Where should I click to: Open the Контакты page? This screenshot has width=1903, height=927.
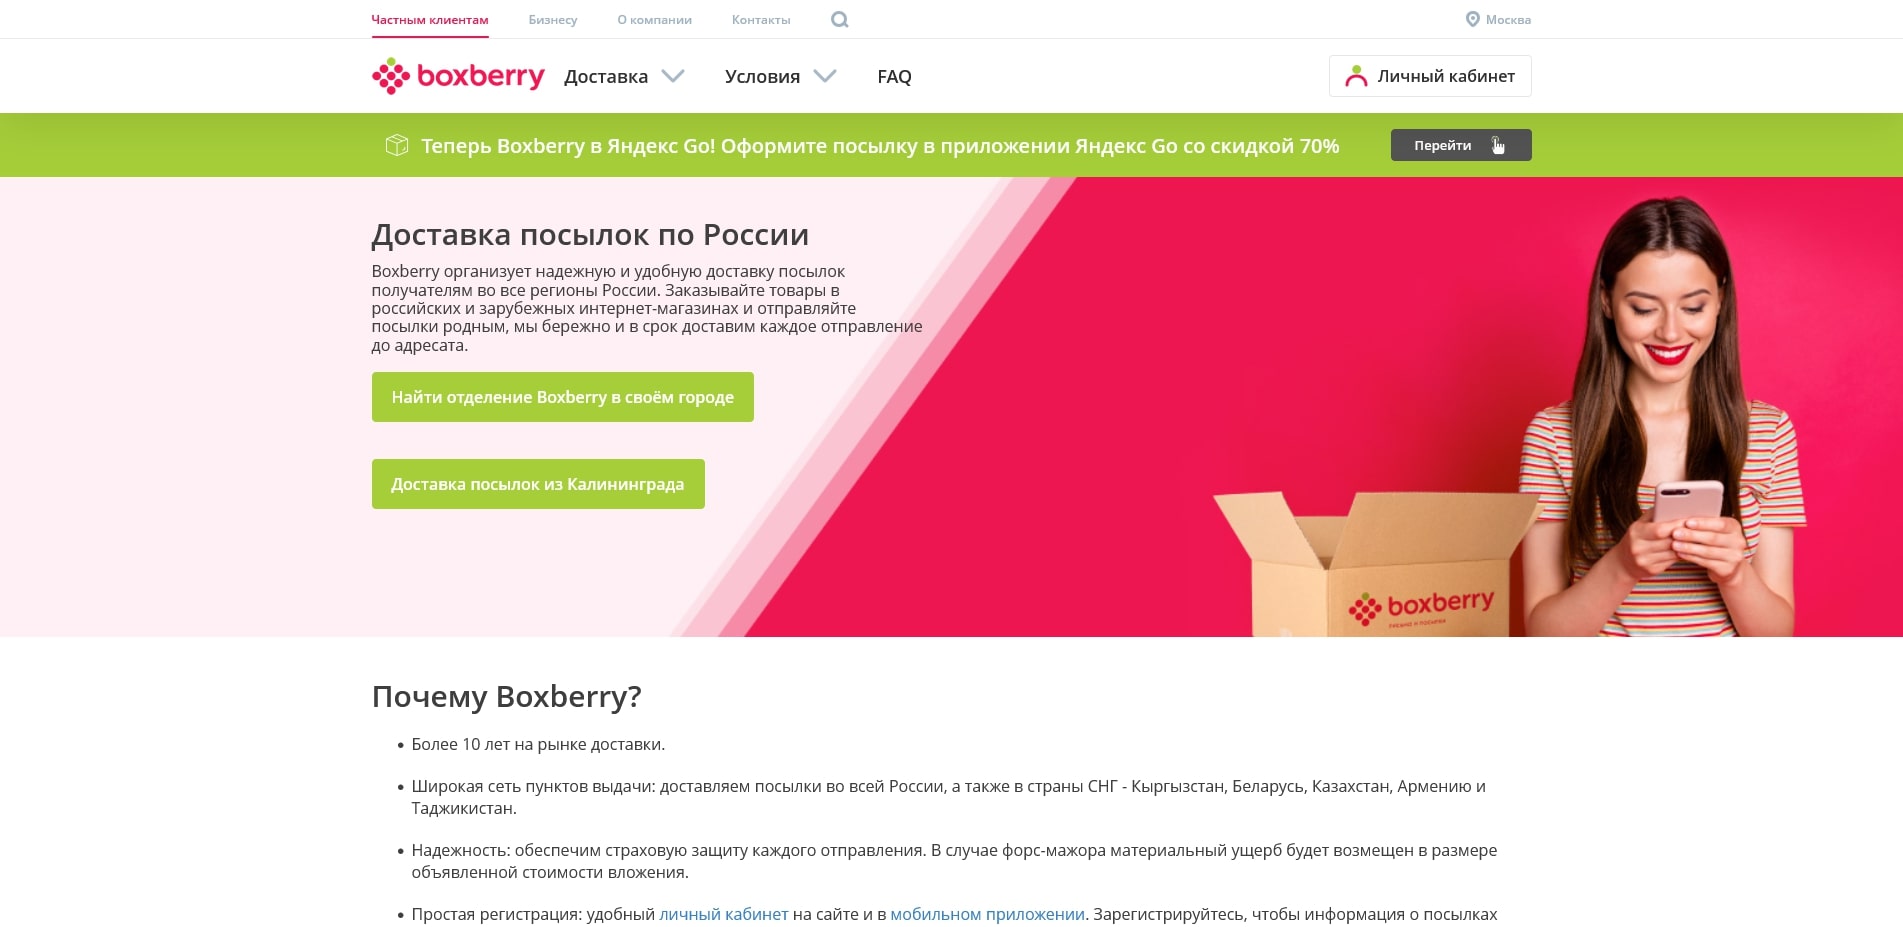(760, 19)
